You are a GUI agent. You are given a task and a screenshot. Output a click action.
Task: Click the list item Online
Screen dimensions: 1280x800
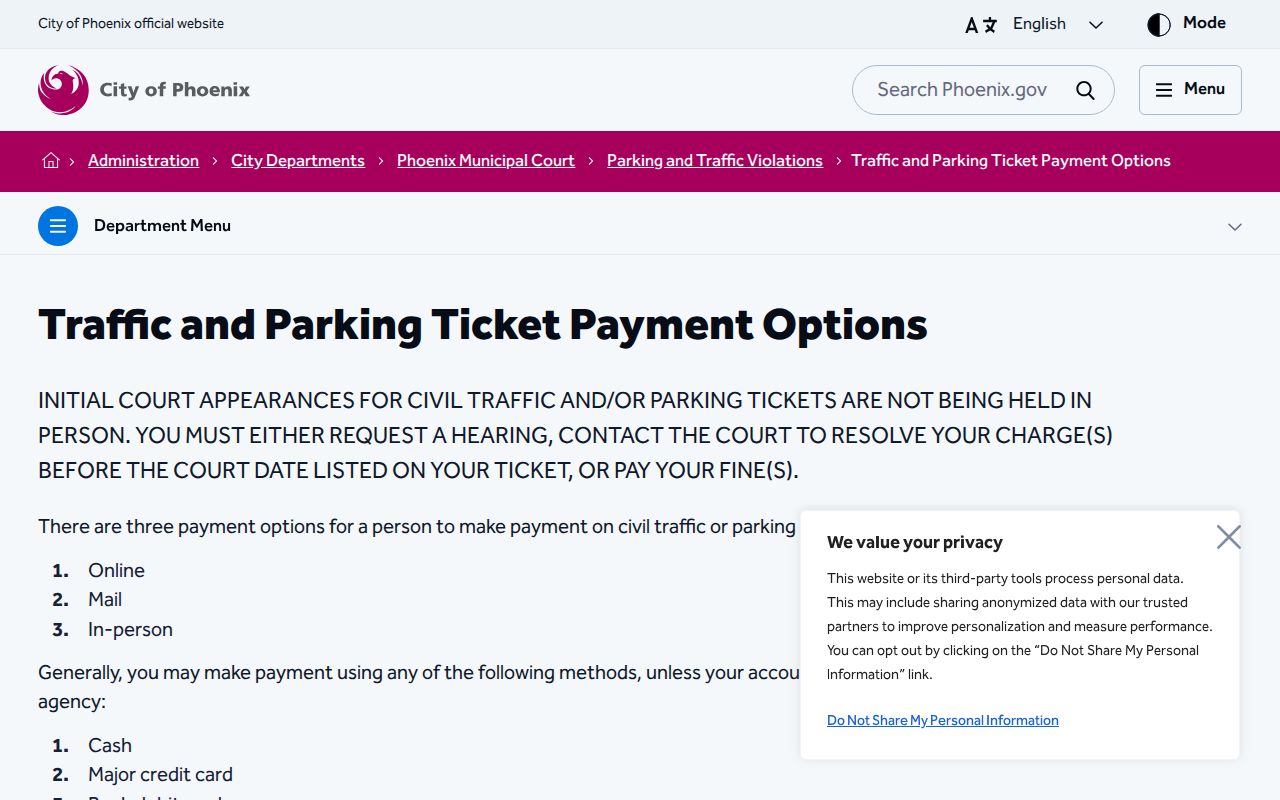(x=116, y=570)
